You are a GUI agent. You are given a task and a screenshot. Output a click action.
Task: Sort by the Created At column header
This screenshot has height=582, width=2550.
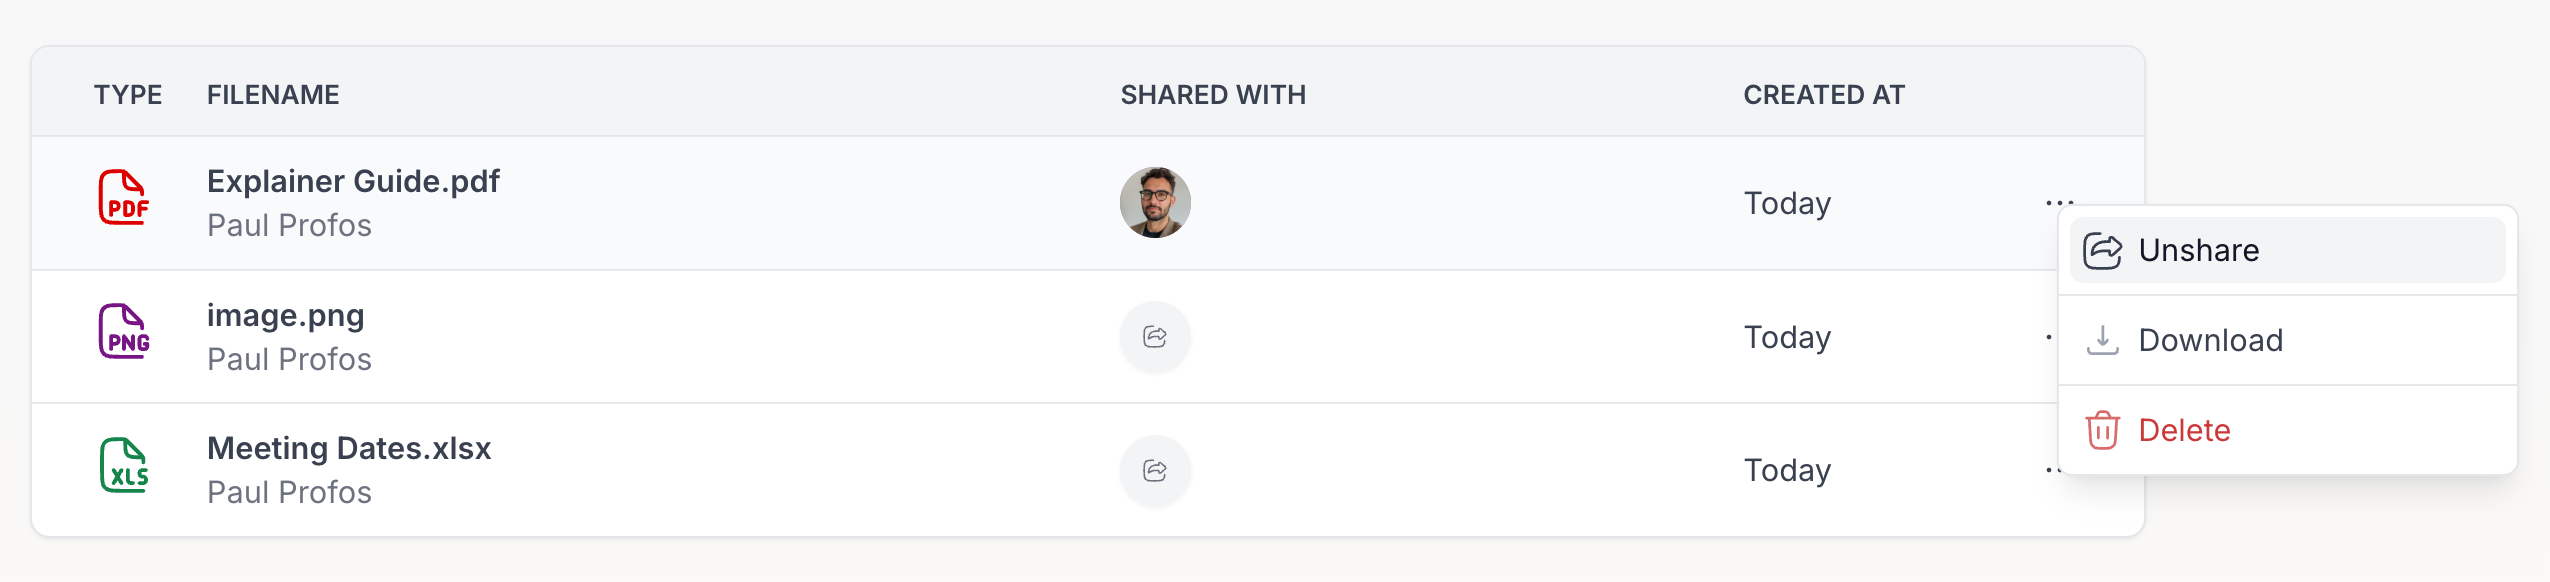point(1824,95)
